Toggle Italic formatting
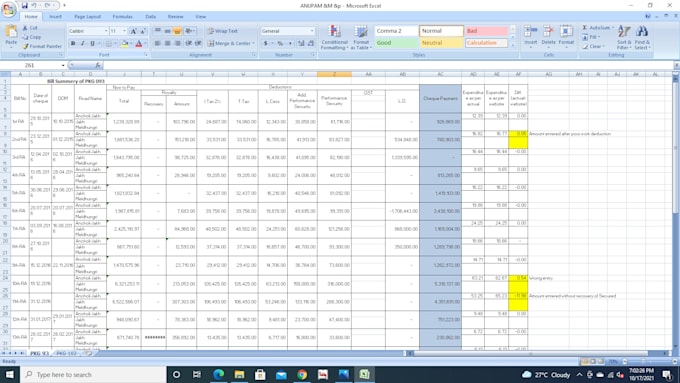 tap(82, 43)
